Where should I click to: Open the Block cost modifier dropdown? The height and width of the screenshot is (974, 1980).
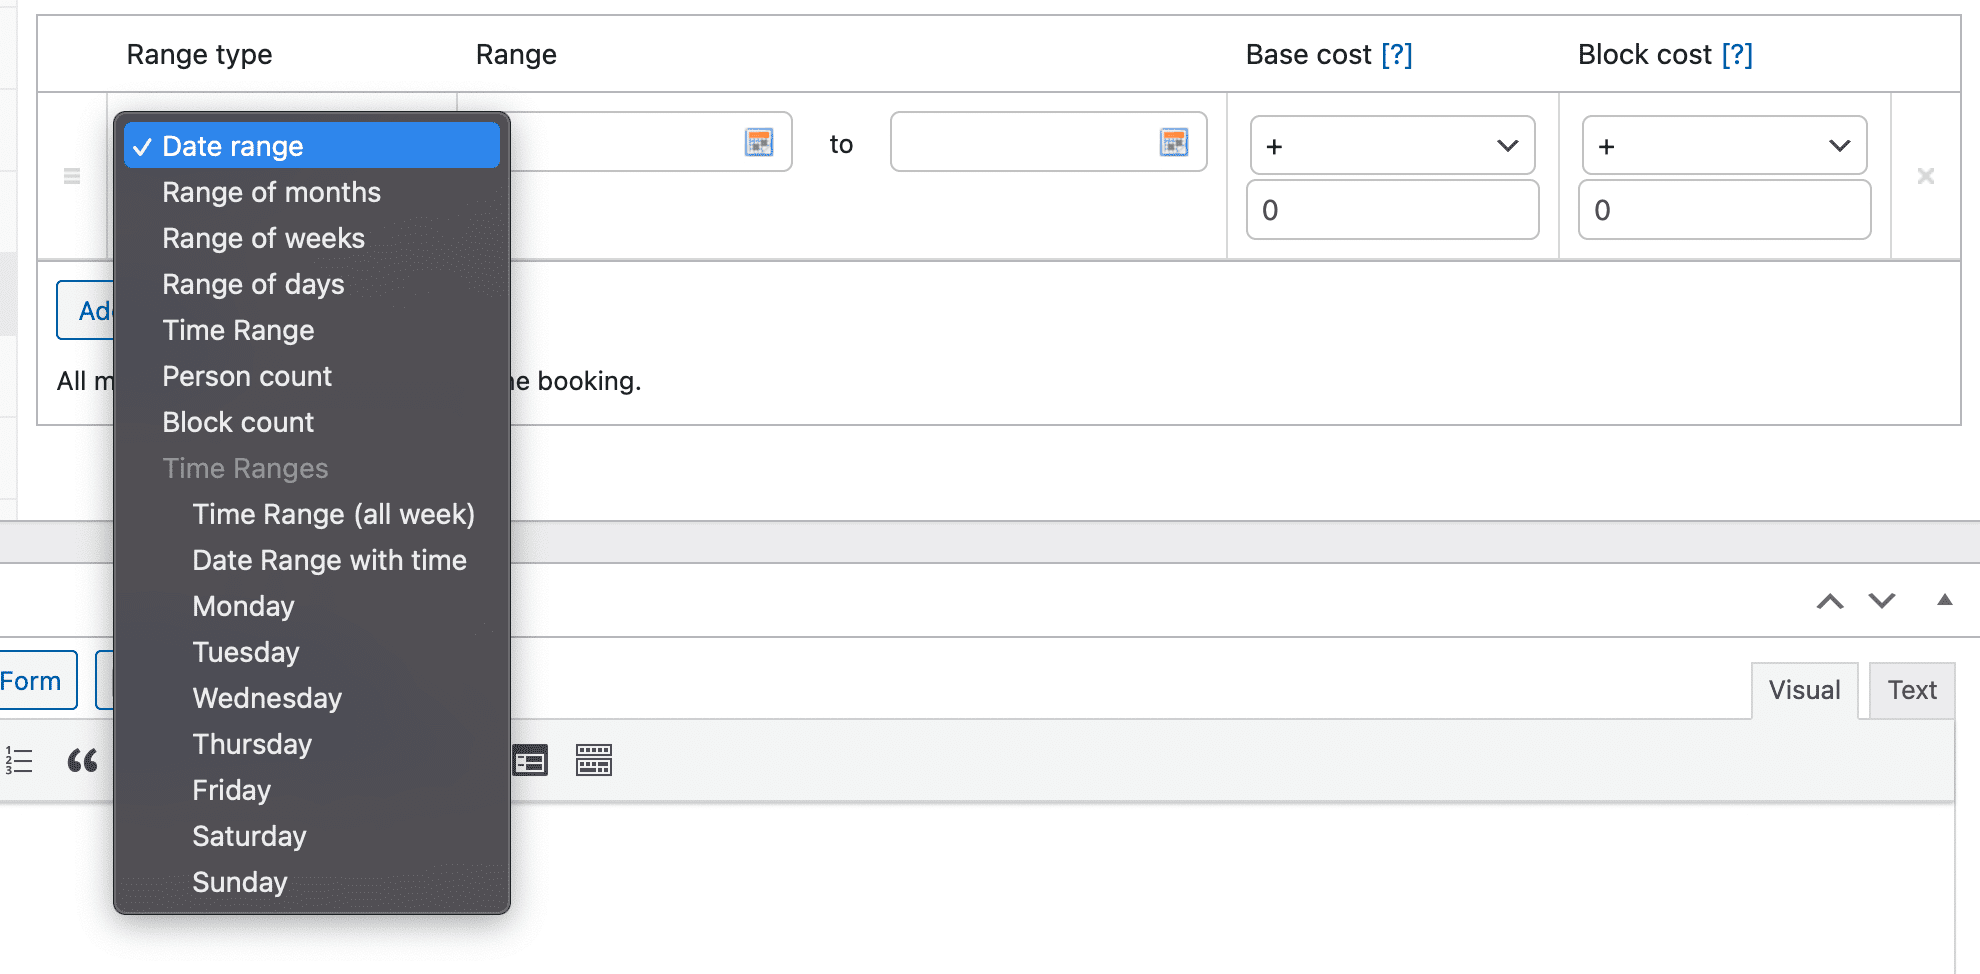(x=1723, y=145)
